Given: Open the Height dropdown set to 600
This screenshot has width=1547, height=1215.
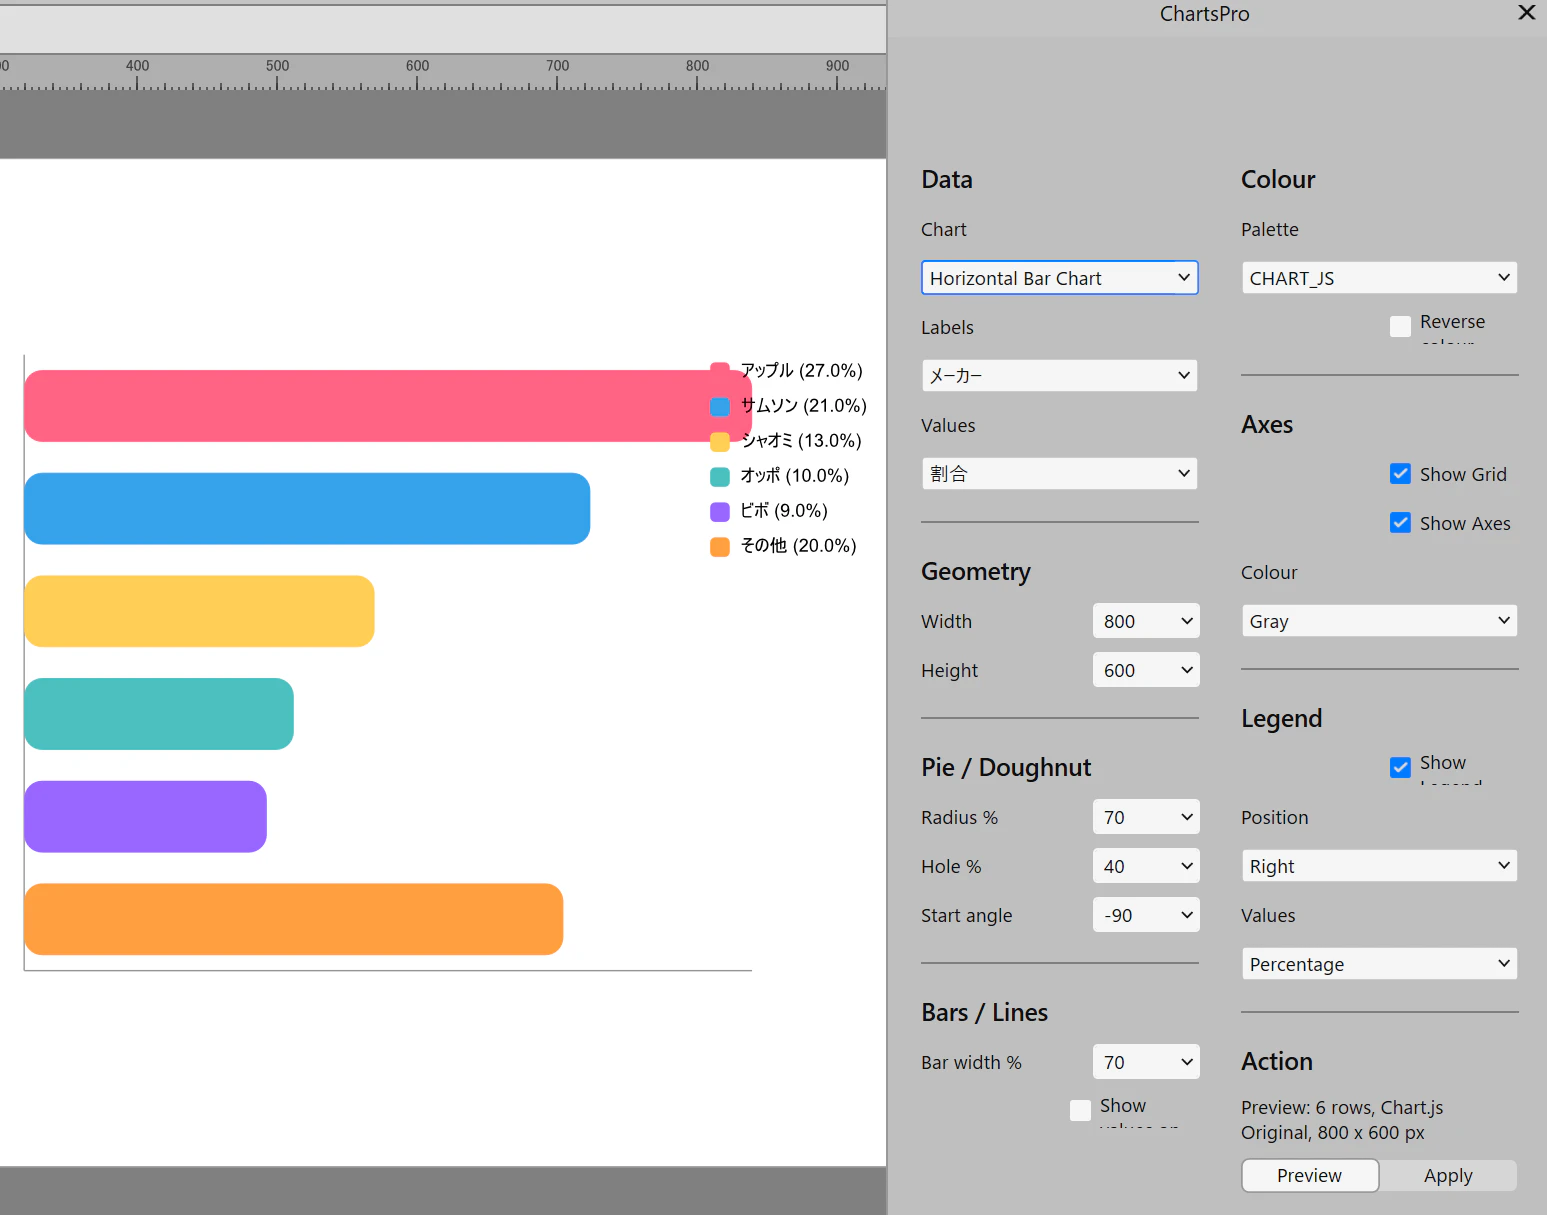Looking at the screenshot, I should click(x=1146, y=670).
